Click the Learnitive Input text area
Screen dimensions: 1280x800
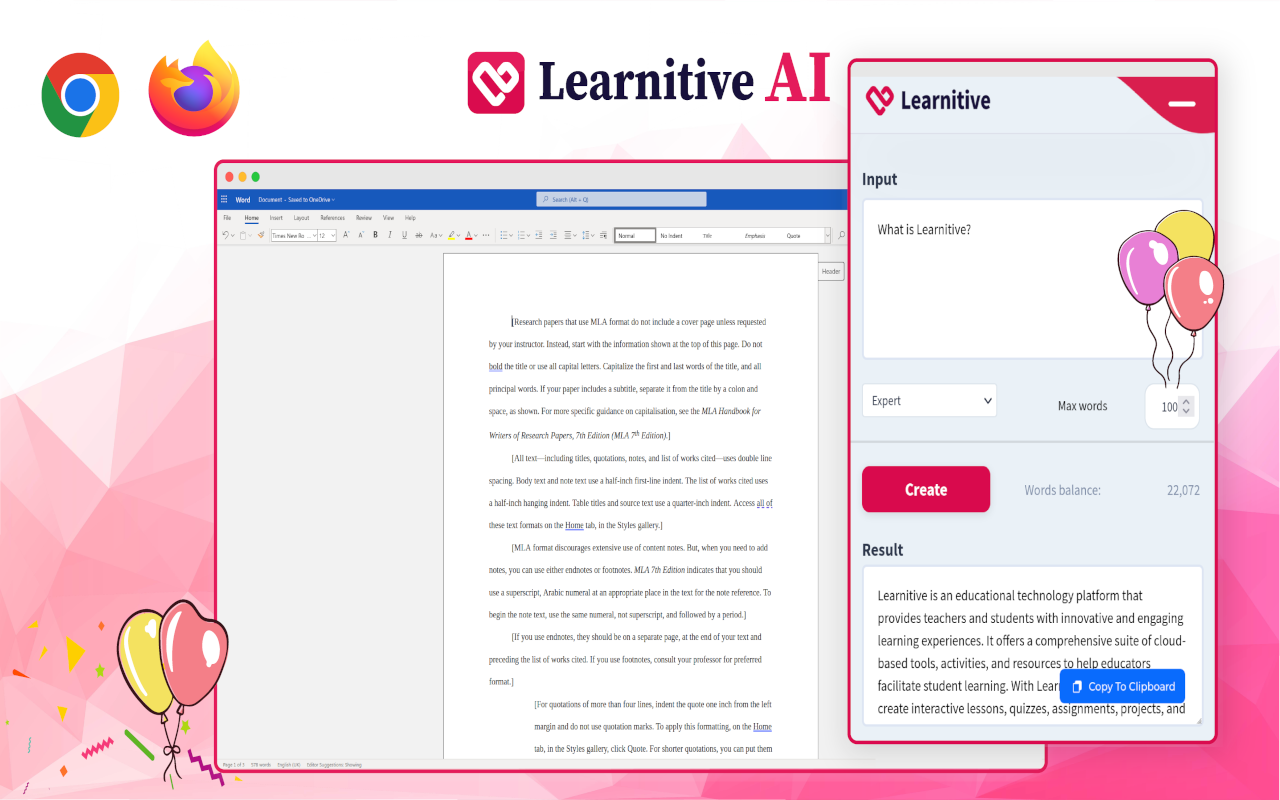pyautogui.click(x=1032, y=279)
